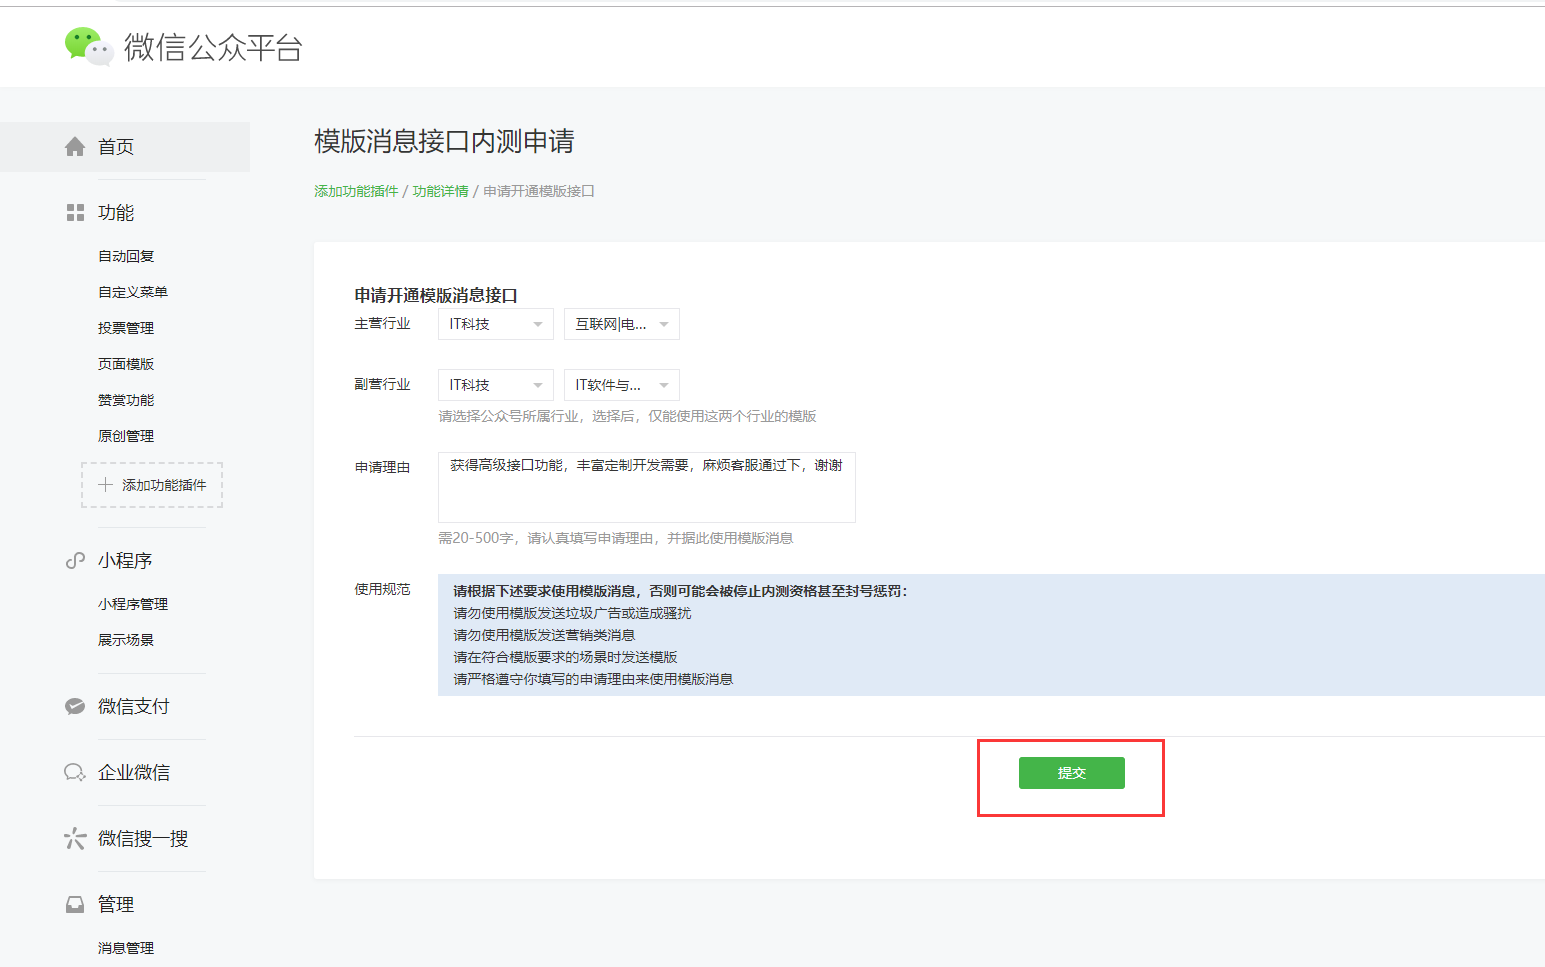Click the inbox icon beside 管理

tap(75, 905)
